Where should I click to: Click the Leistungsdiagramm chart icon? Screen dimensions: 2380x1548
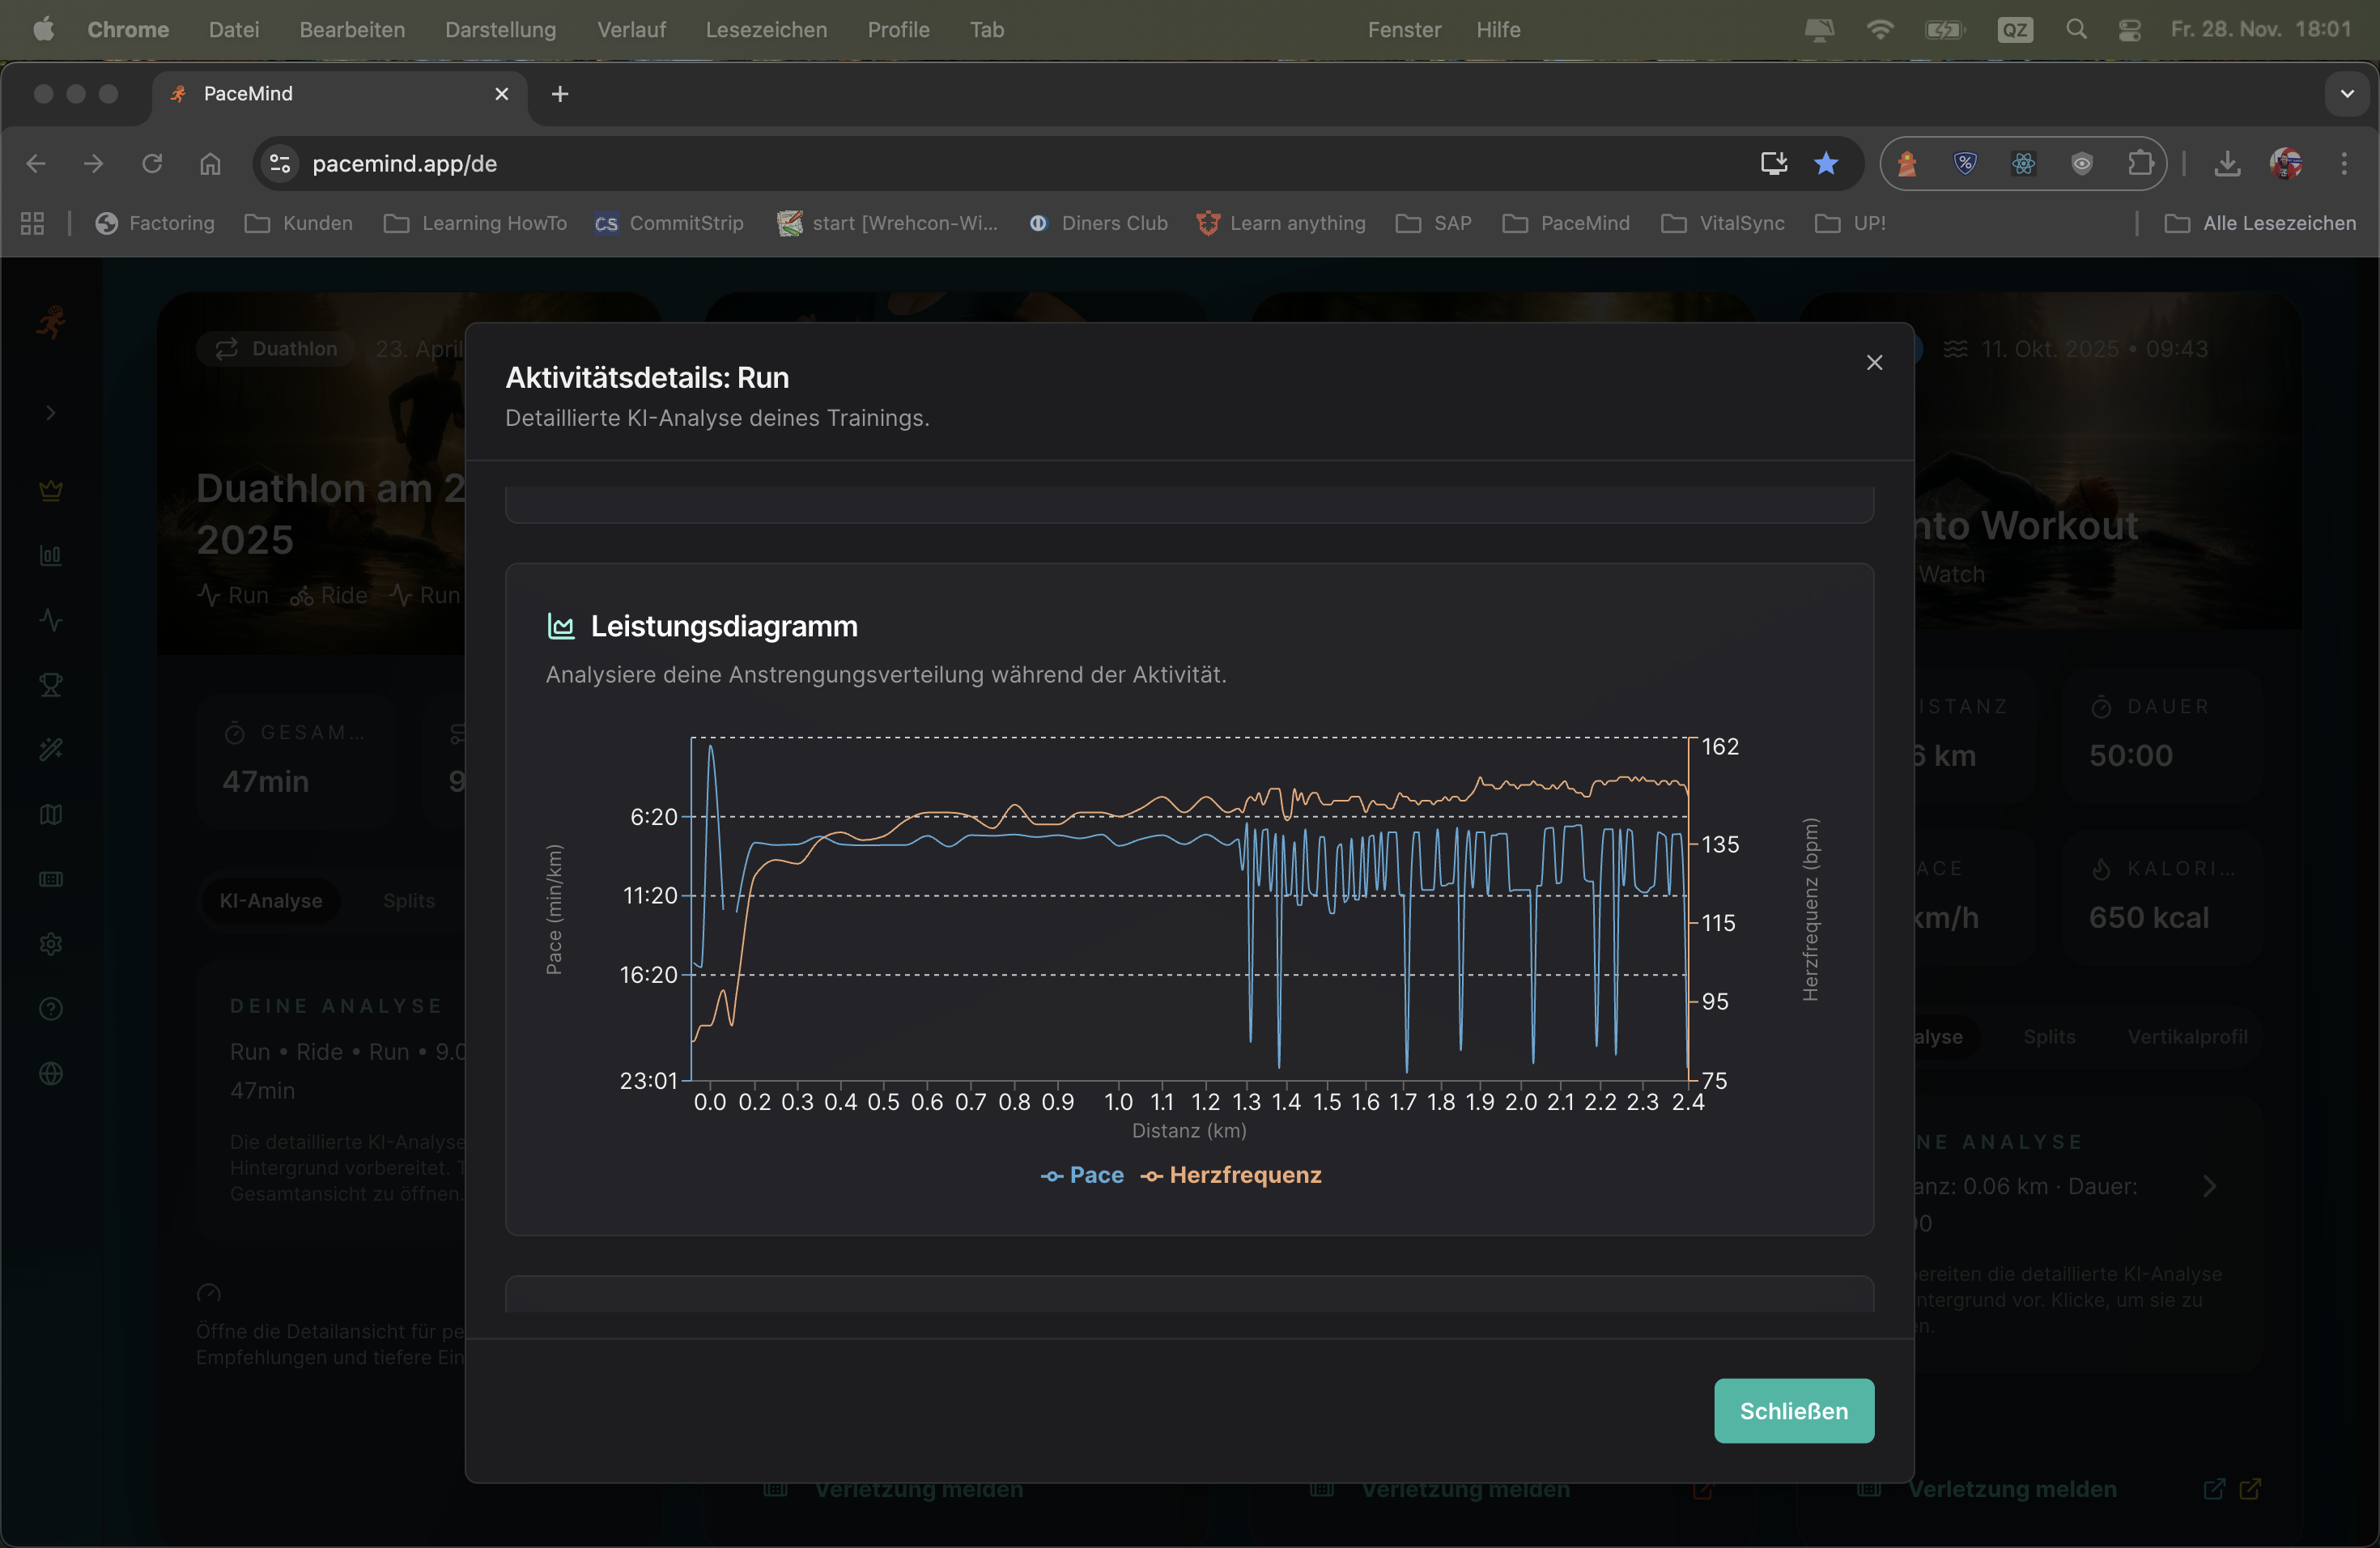(561, 626)
